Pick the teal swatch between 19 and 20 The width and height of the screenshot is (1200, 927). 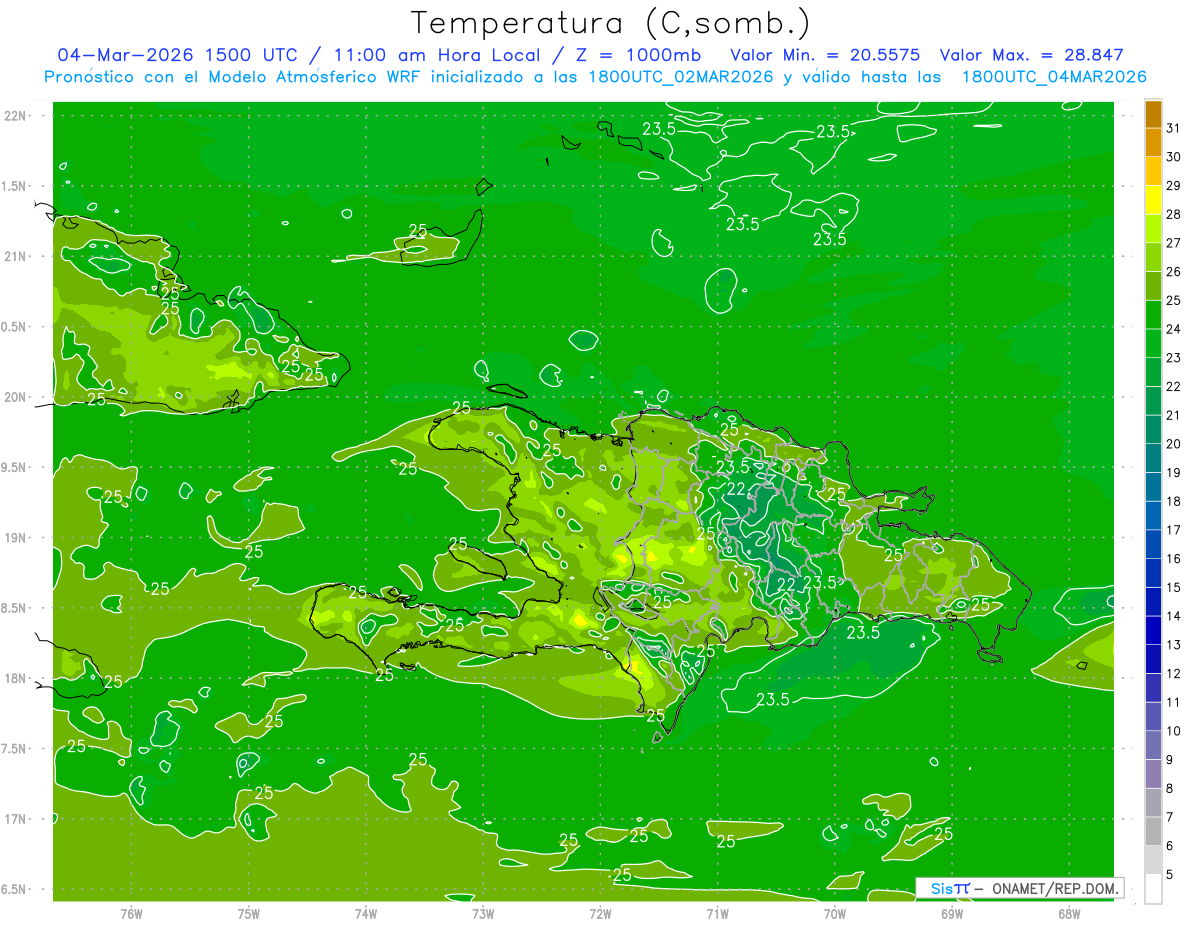click(1153, 459)
